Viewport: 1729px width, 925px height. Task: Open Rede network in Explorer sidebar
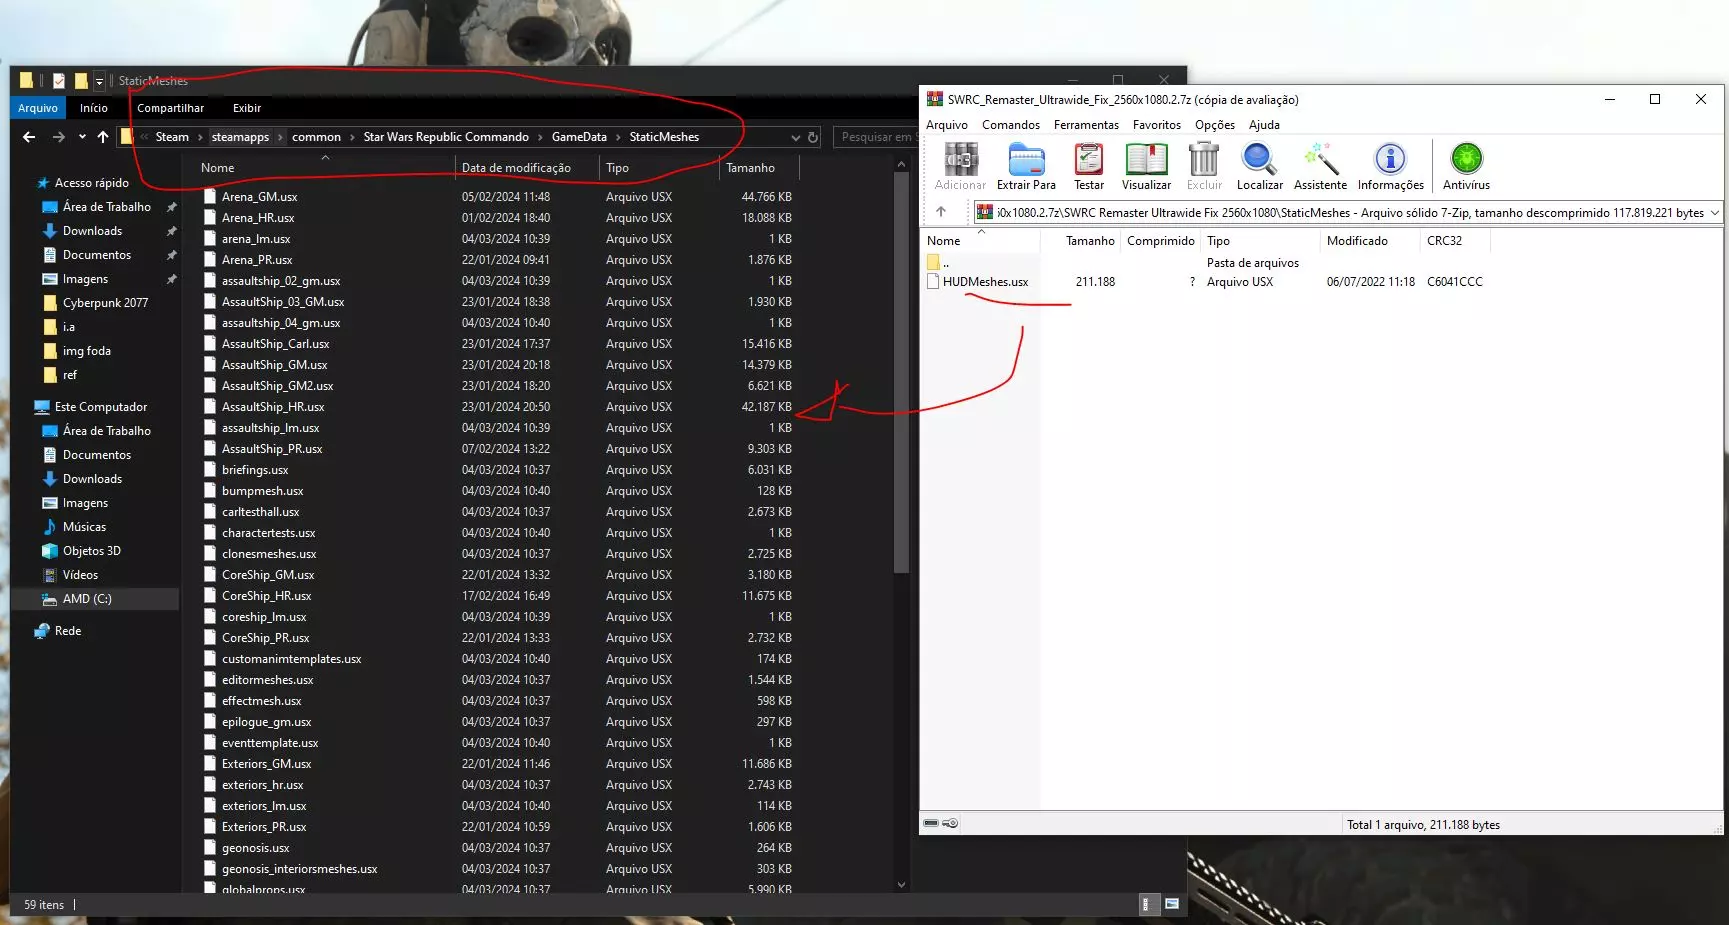(68, 631)
